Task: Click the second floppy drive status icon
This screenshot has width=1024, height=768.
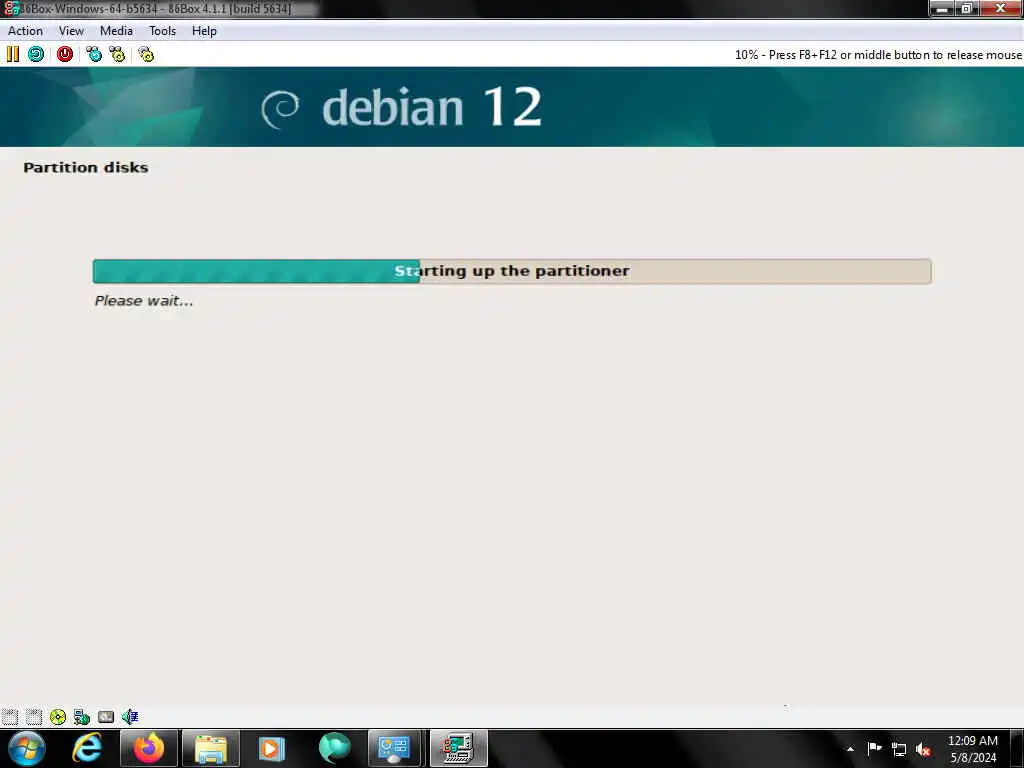Action: pyautogui.click(x=34, y=716)
